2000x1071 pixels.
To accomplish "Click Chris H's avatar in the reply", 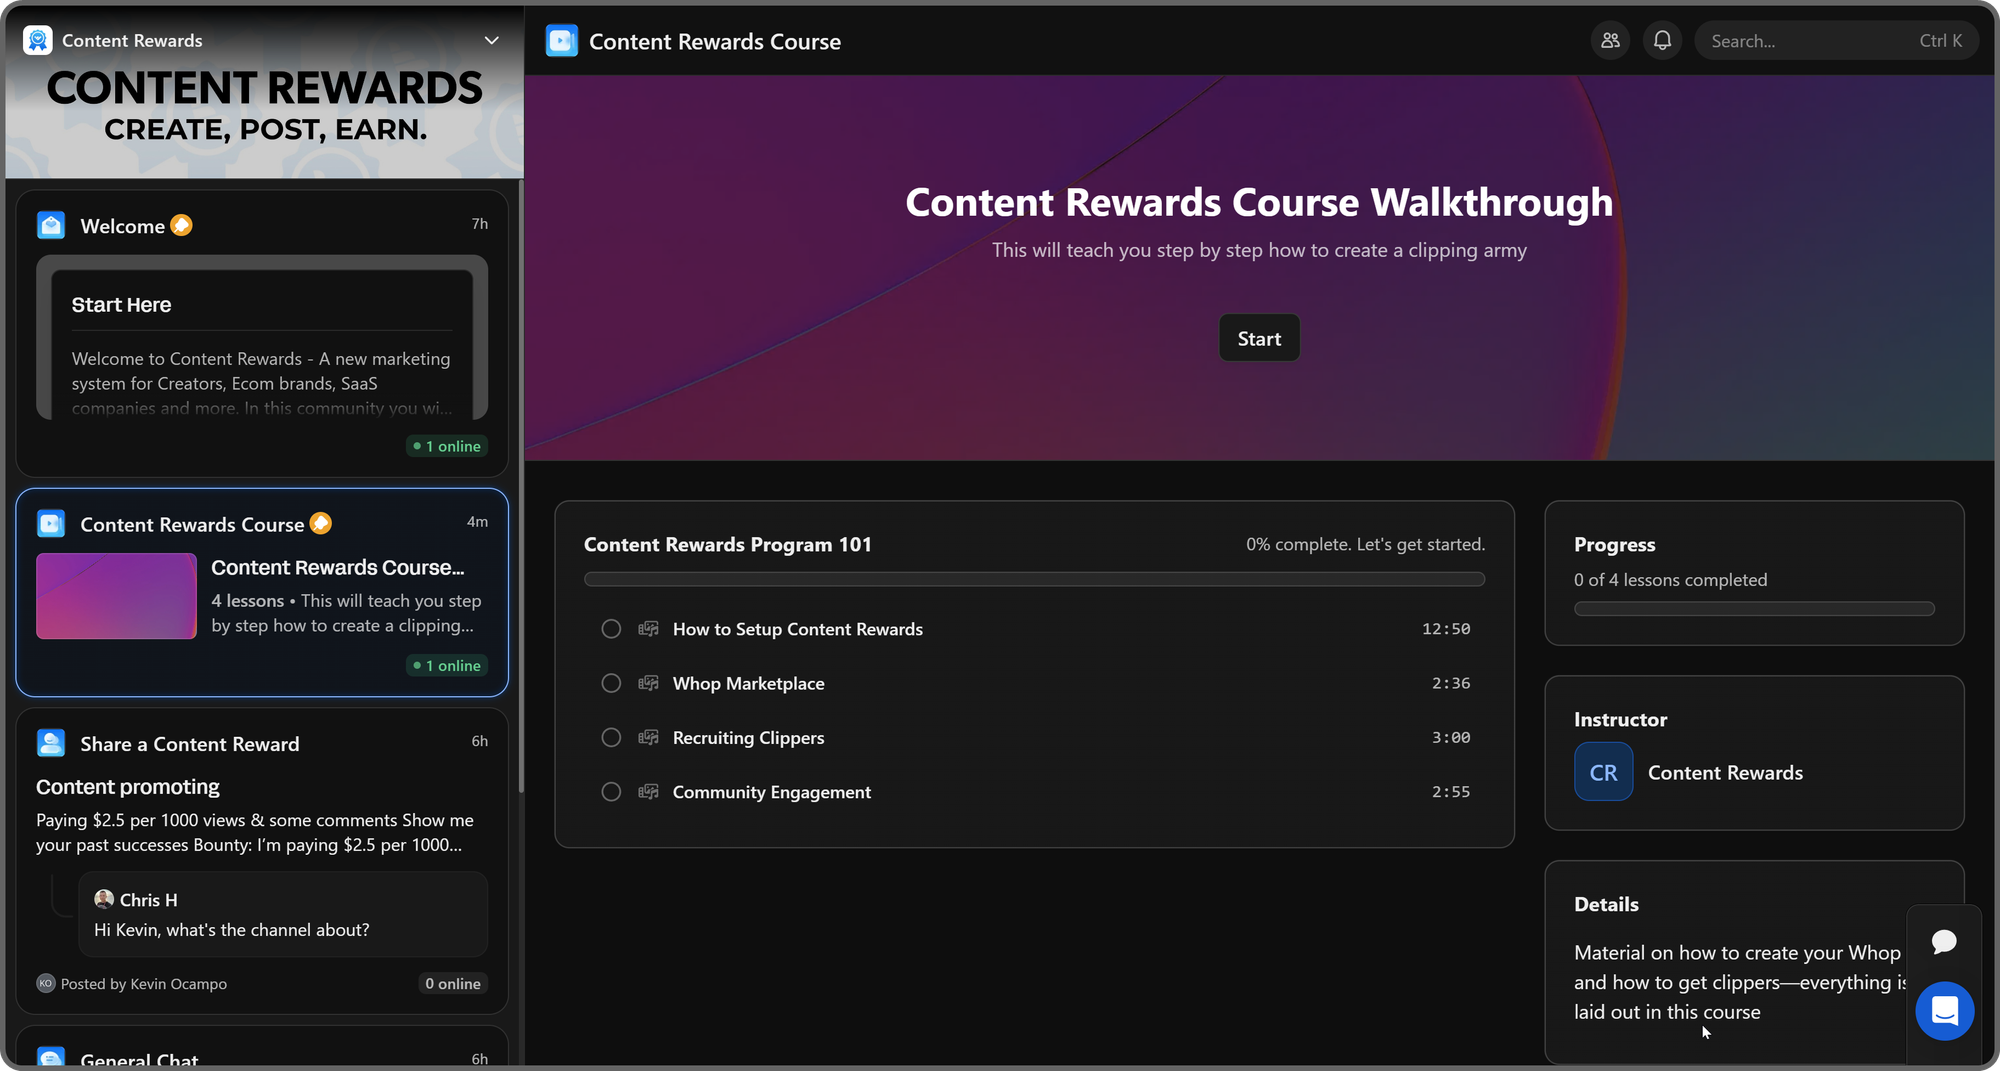I will click(104, 899).
